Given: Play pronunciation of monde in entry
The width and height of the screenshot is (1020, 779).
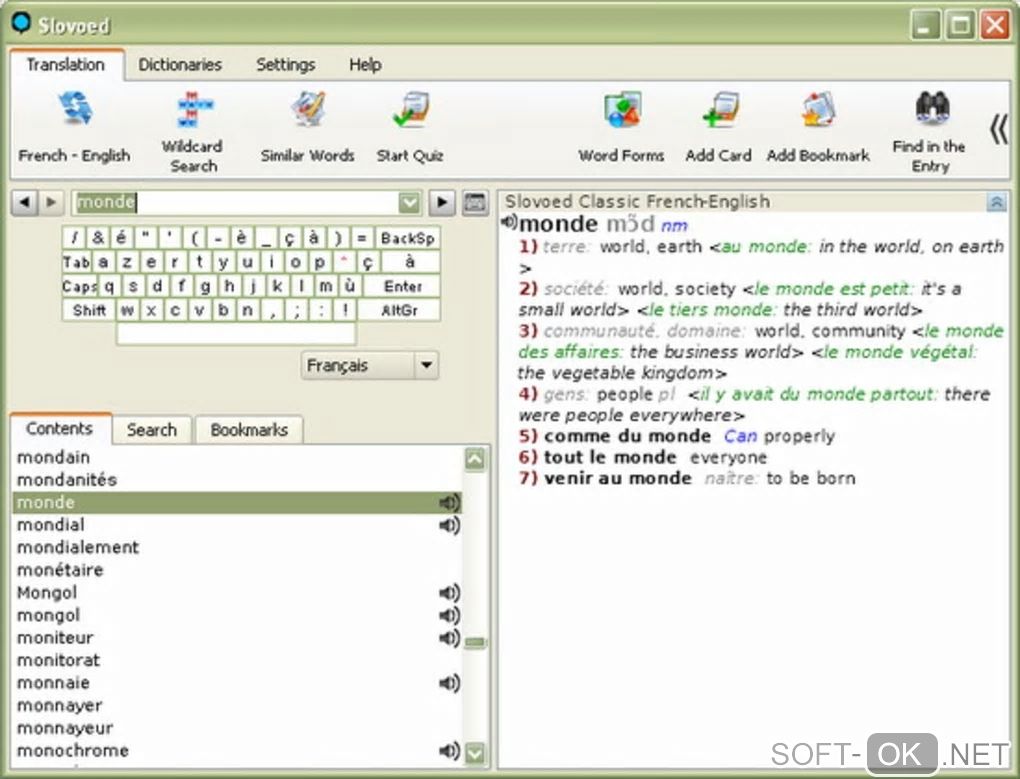Looking at the screenshot, I should point(509,222).
